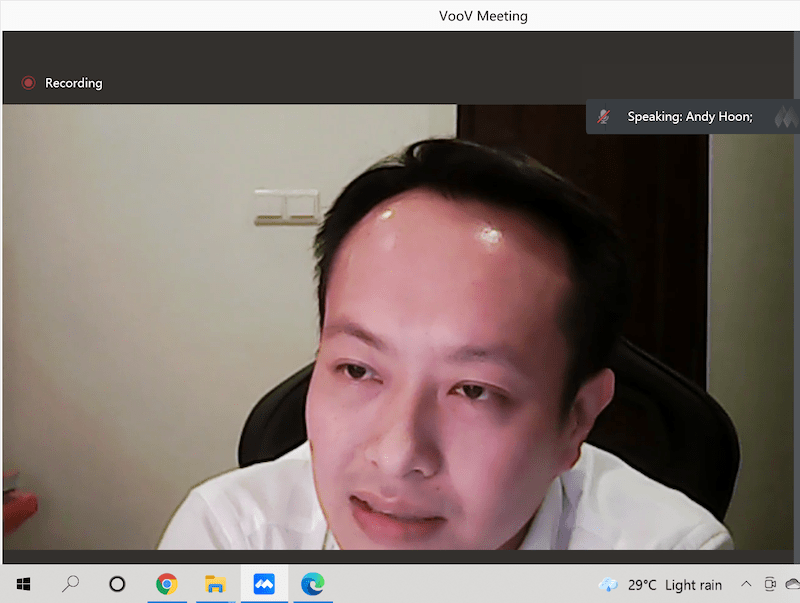Image resolution: width=800 pixels, height=603 pixels.
Task: Click the Speaking: Andy Hoon label
Action: (689, 117)
